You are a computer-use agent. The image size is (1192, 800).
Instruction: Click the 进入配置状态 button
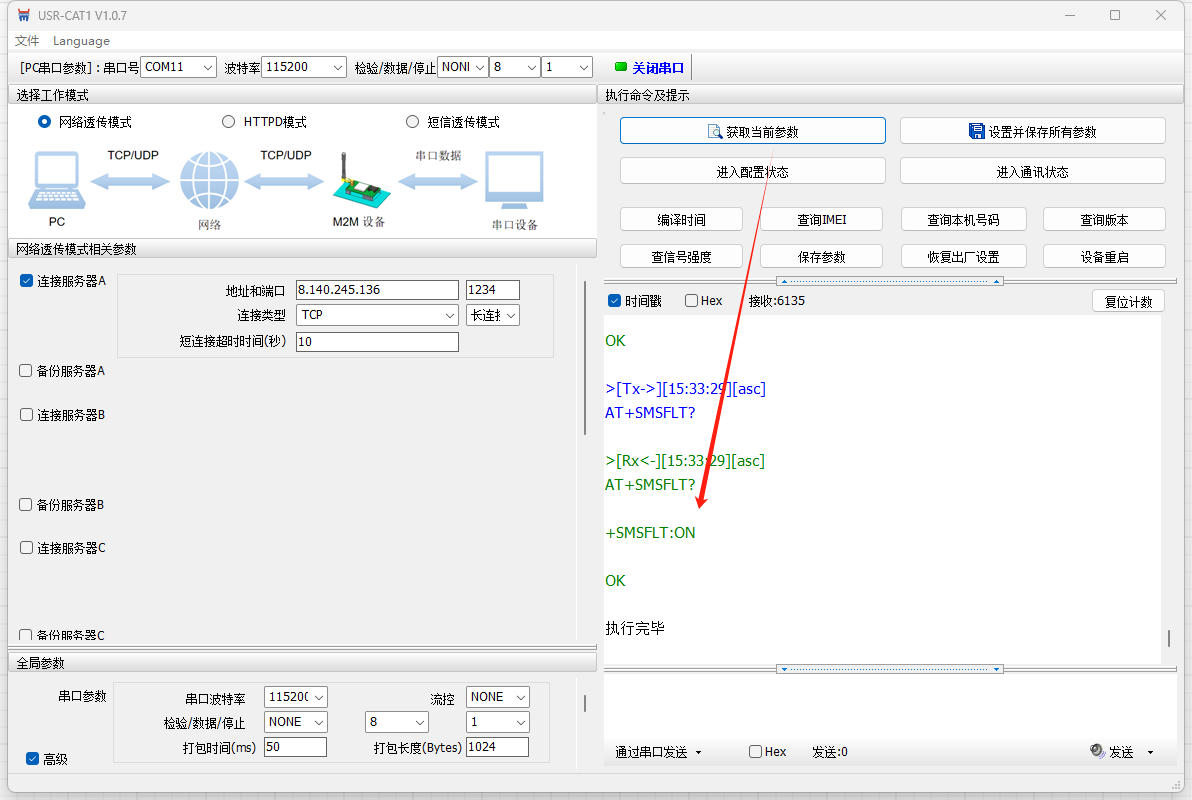(x=752, y=172)
